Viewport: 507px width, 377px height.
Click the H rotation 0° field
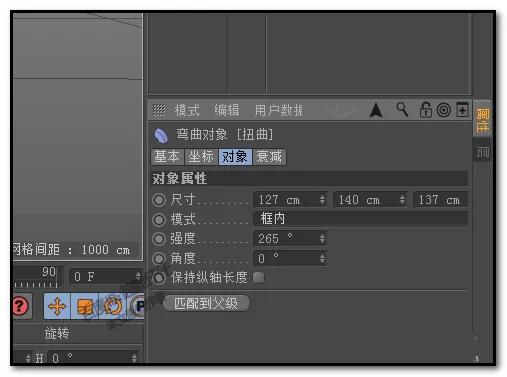coord(92,358)
